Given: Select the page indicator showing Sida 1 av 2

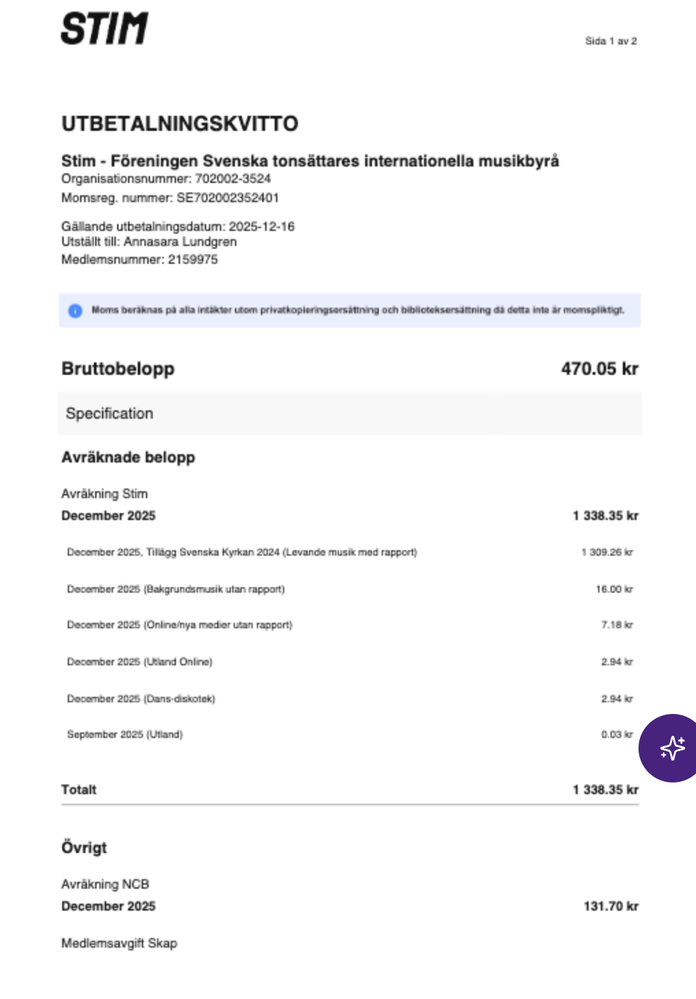Looking at the screenshot, I should 610,41.
